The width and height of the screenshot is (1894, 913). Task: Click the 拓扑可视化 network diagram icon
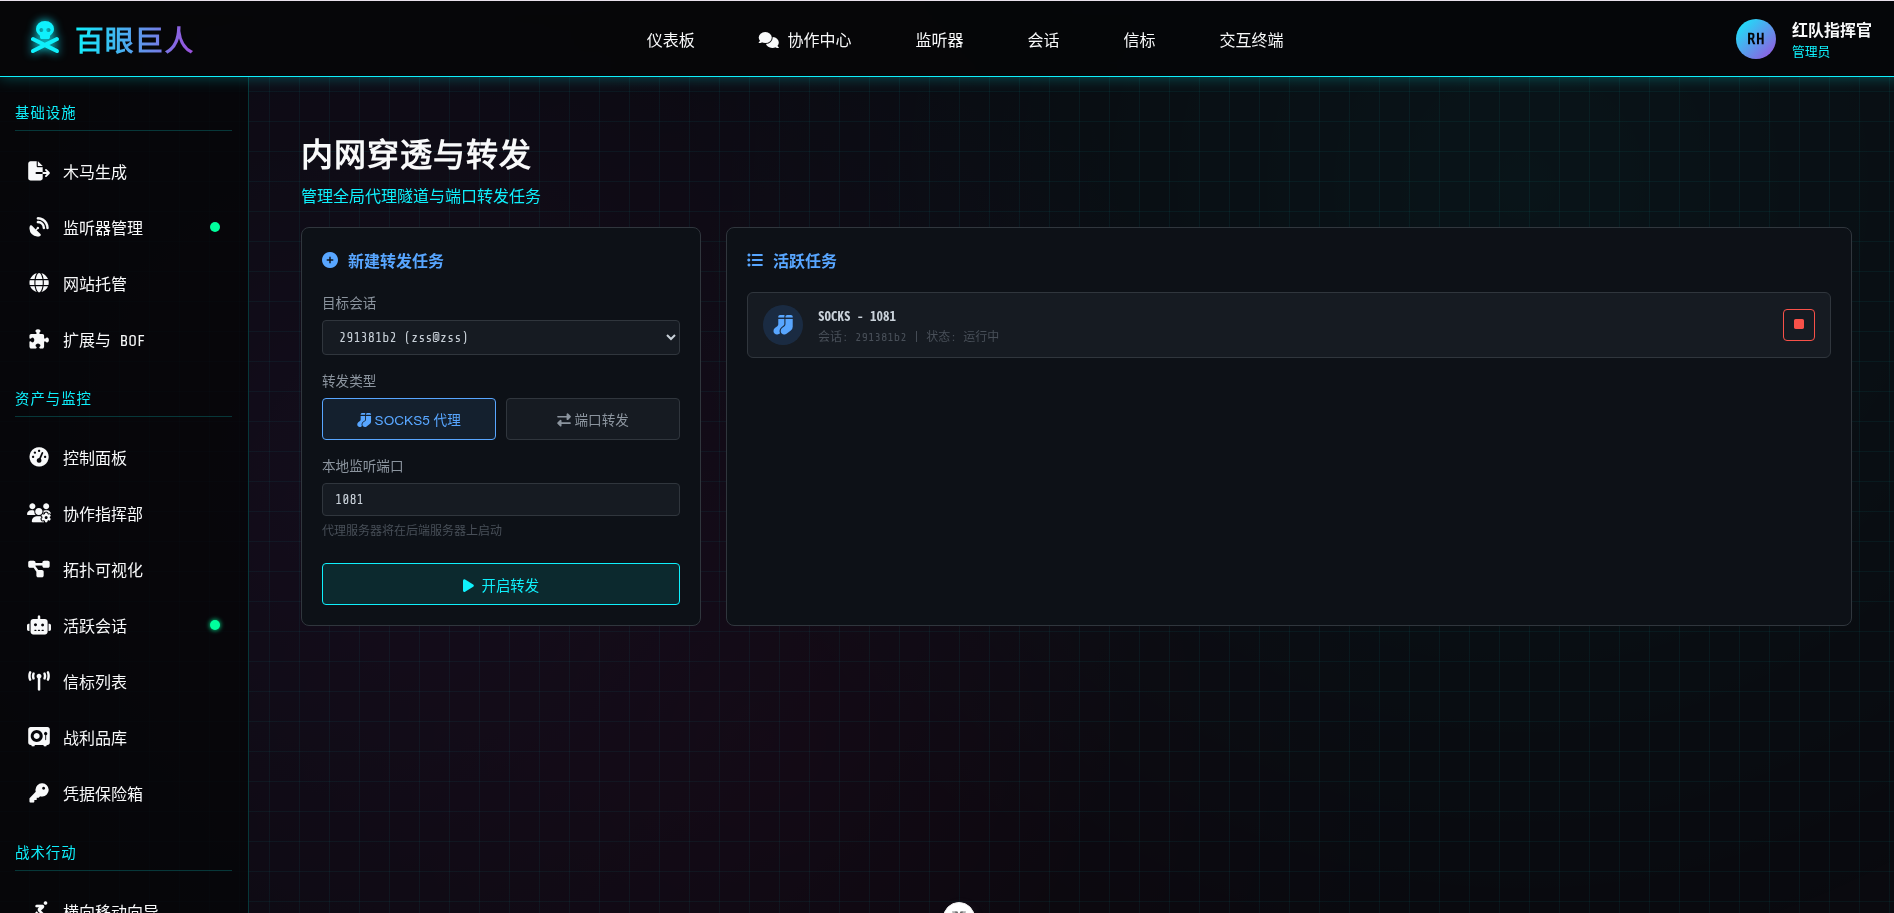pos(38,570)
